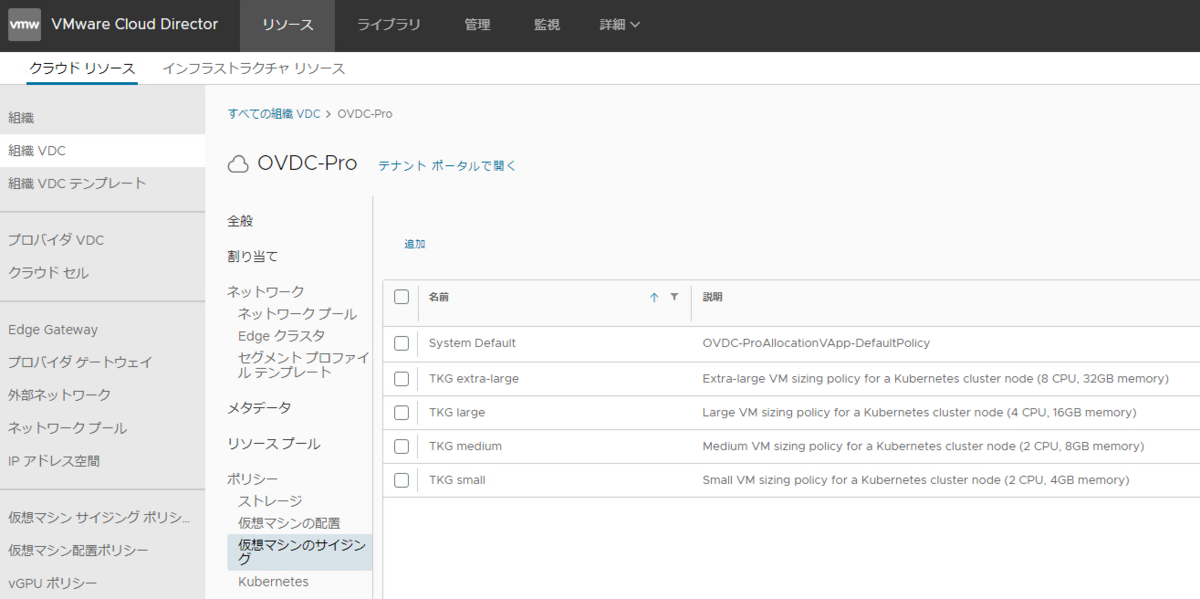Select the System Default policy checkbox

click(401, 344)
